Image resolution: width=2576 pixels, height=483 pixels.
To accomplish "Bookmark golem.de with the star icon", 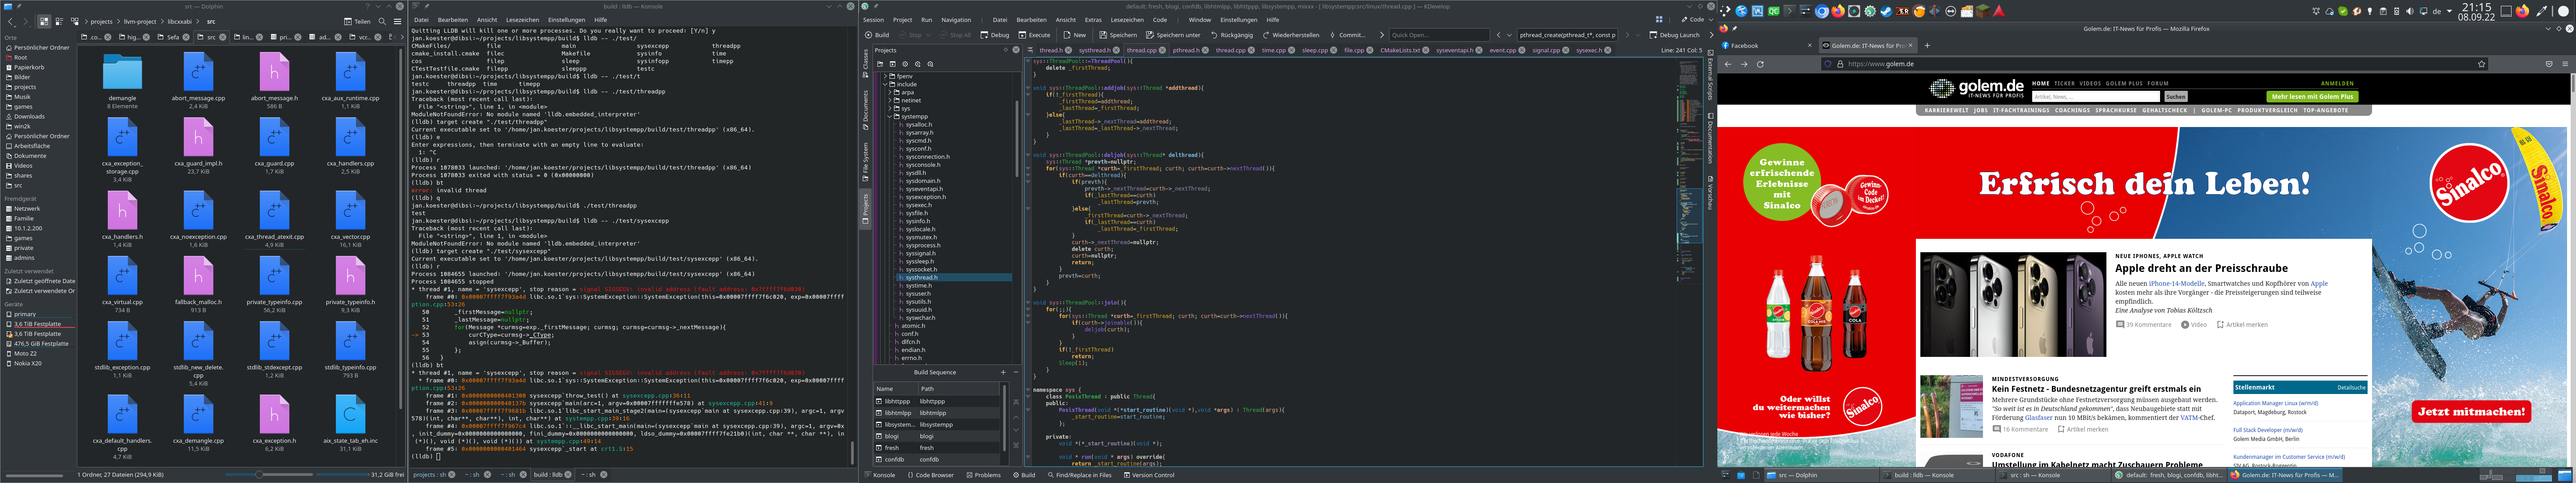I will coord(2481,64).
